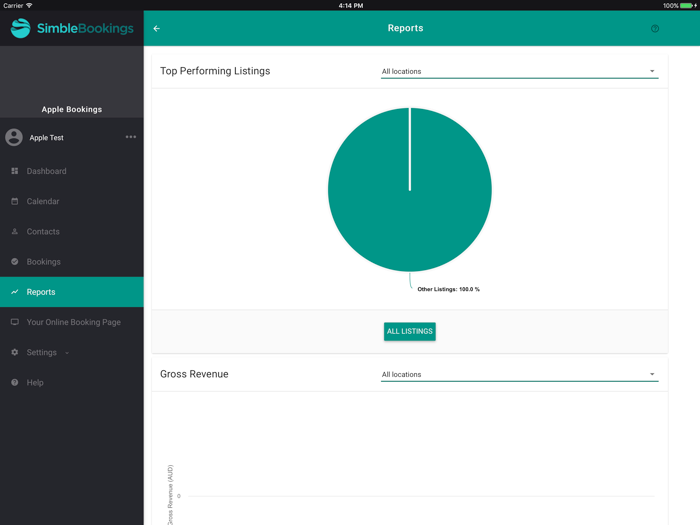700x525 pixels.
Task: Click the 4:14 PM clock in status bar
Action: point(350,6)
